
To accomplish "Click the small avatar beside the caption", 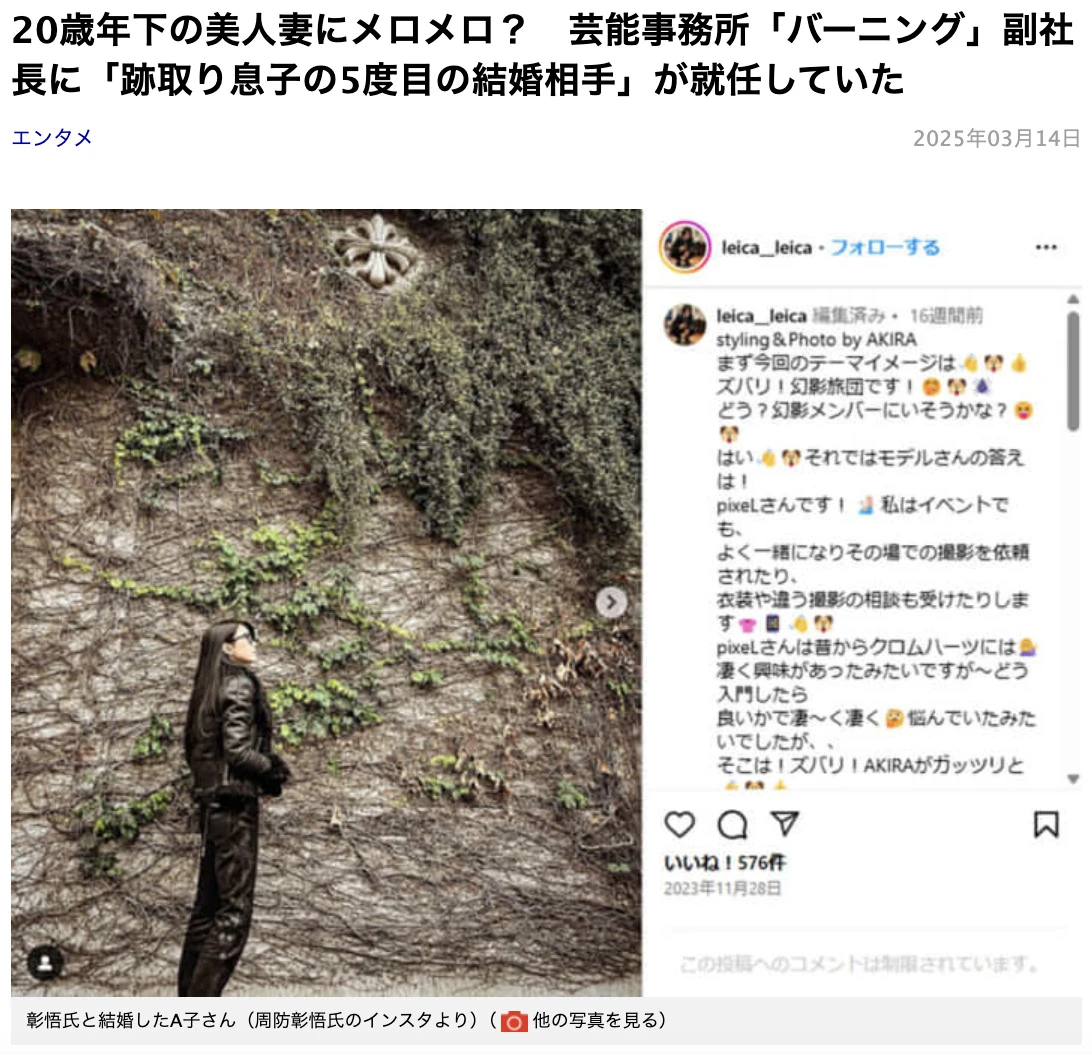I will point(685,325).
